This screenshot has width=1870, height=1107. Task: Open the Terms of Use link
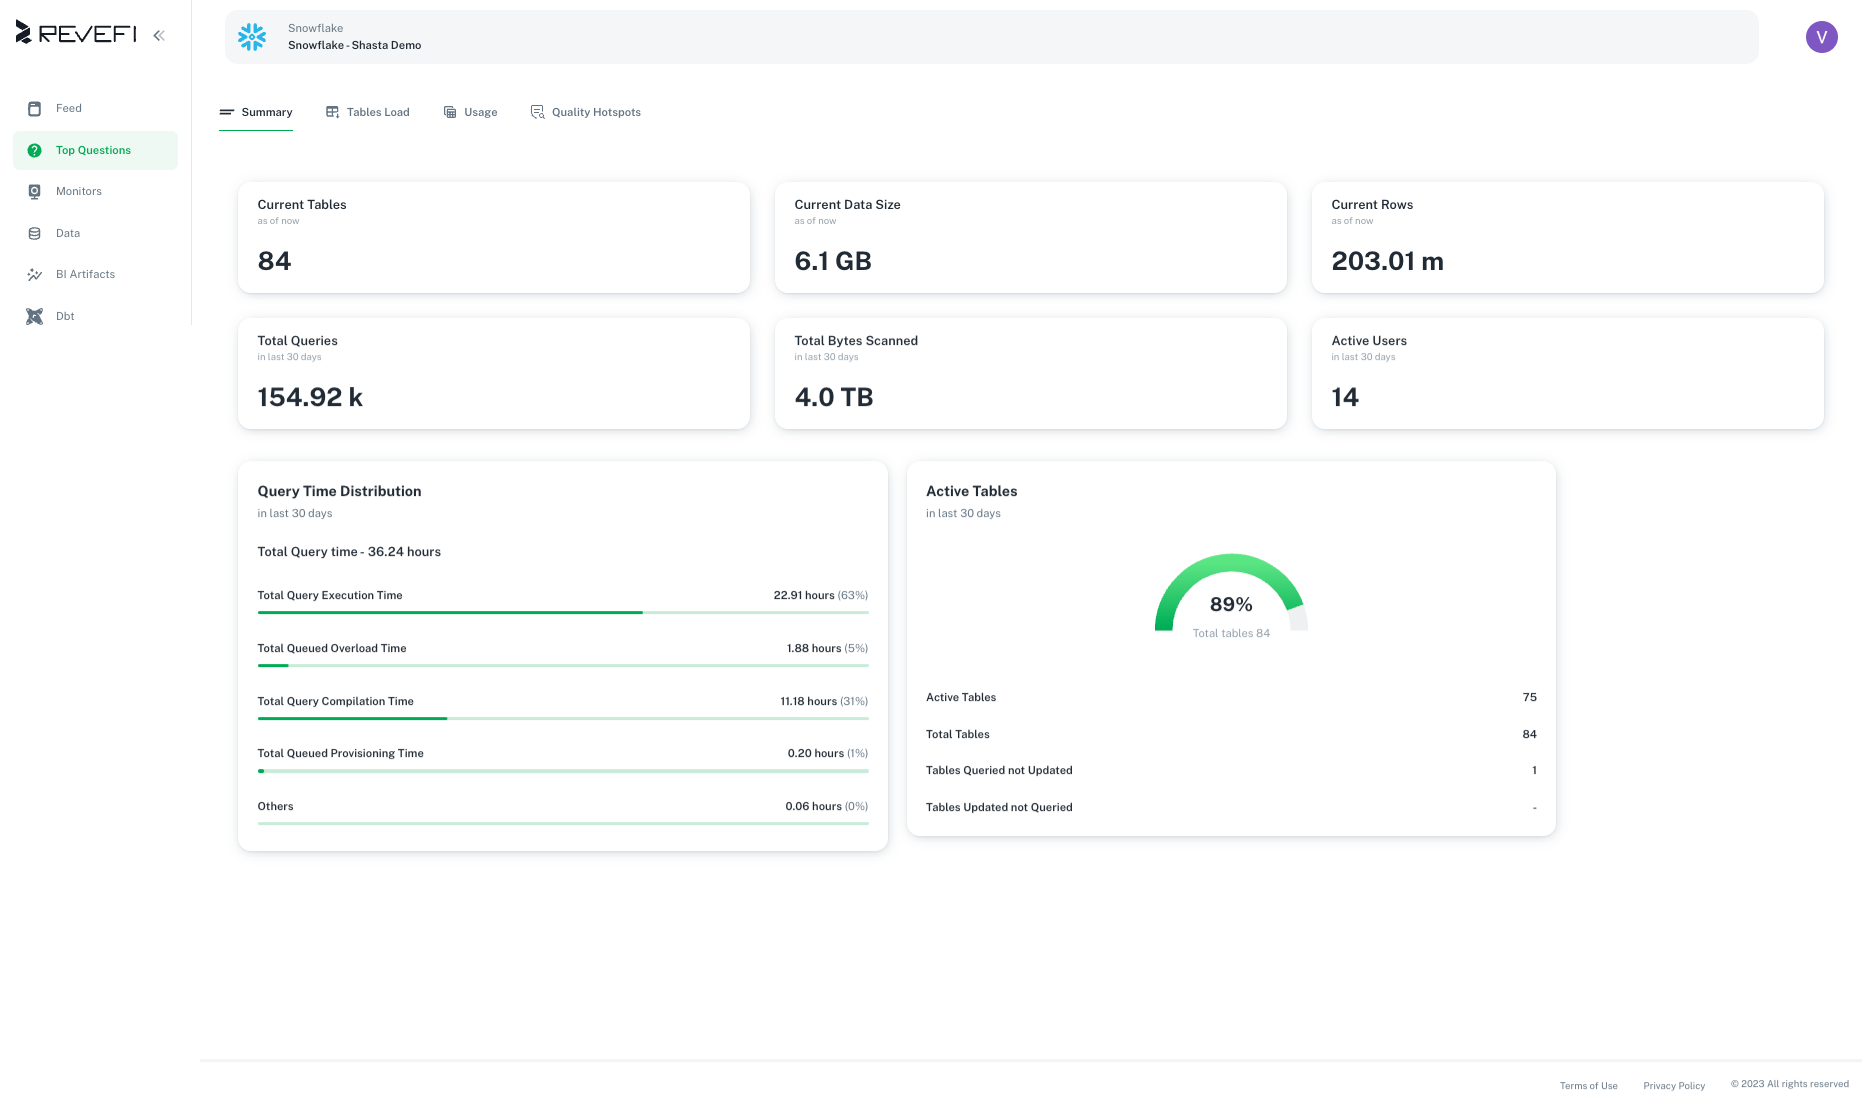click(1588, 1085)
